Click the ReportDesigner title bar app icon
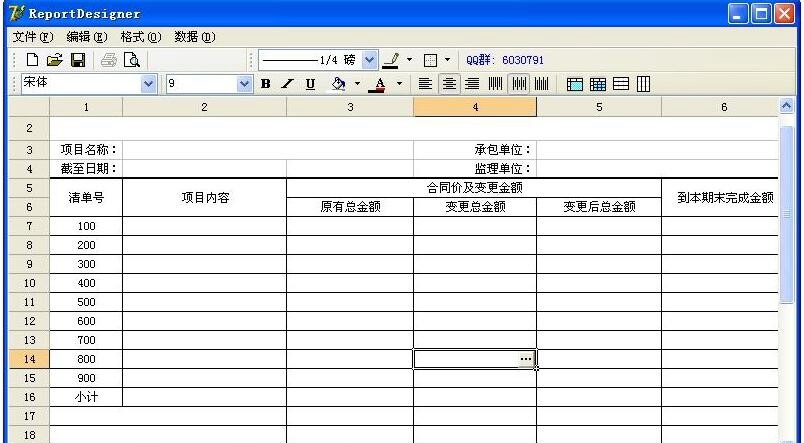Image resolution: width=804 pixels, height=443 pixels. [16, 13]
